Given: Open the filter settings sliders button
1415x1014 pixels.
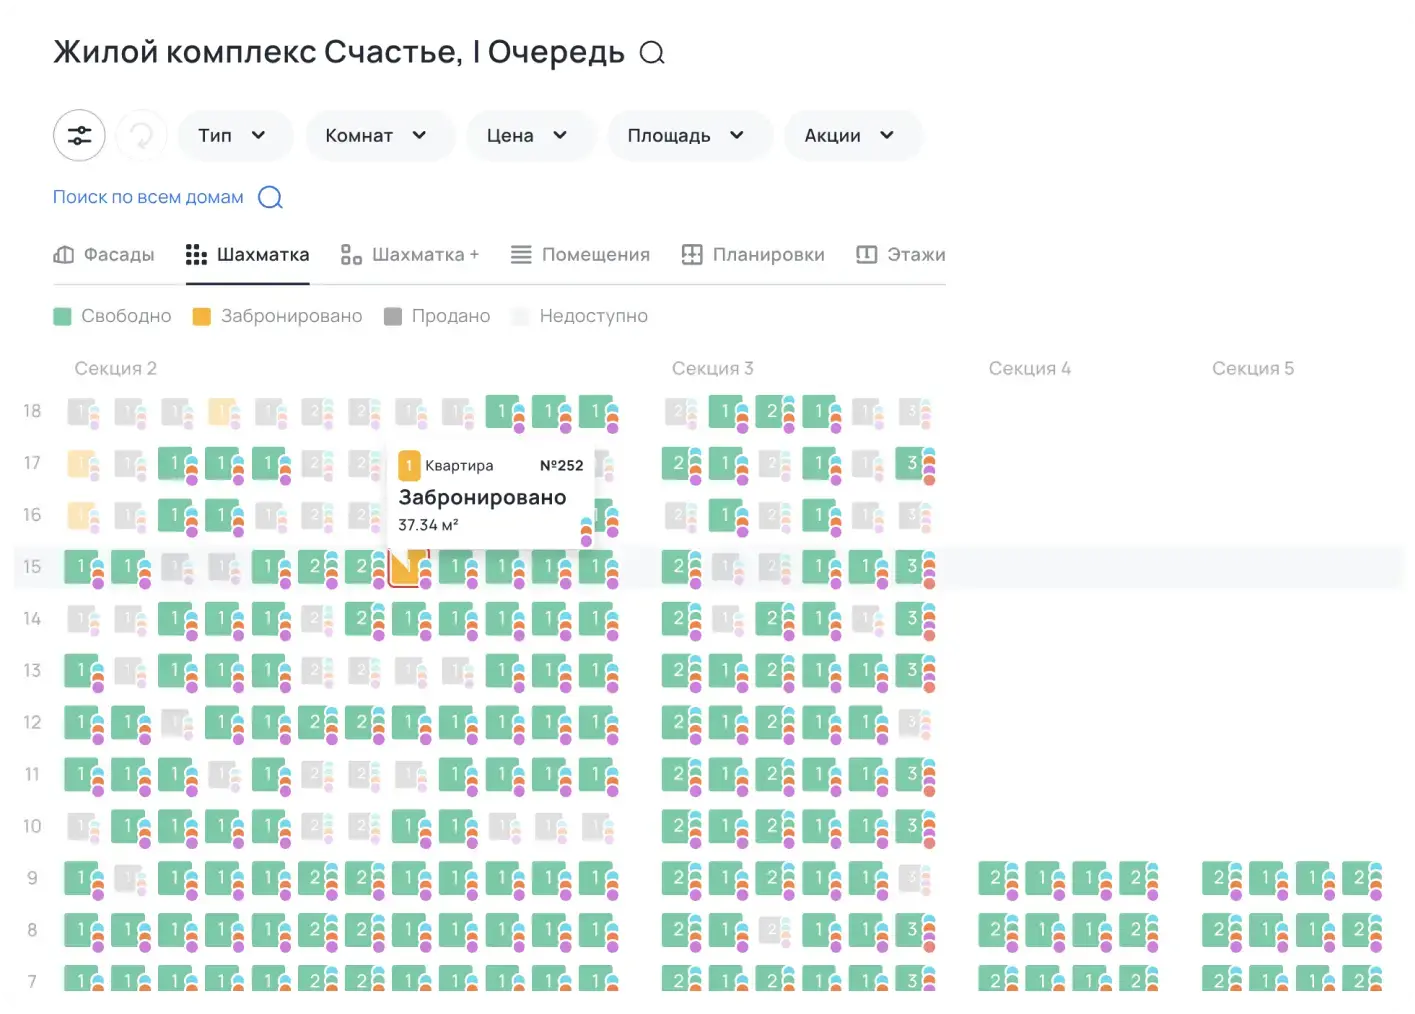Looking at the screenshot, I should pos(79,135).
